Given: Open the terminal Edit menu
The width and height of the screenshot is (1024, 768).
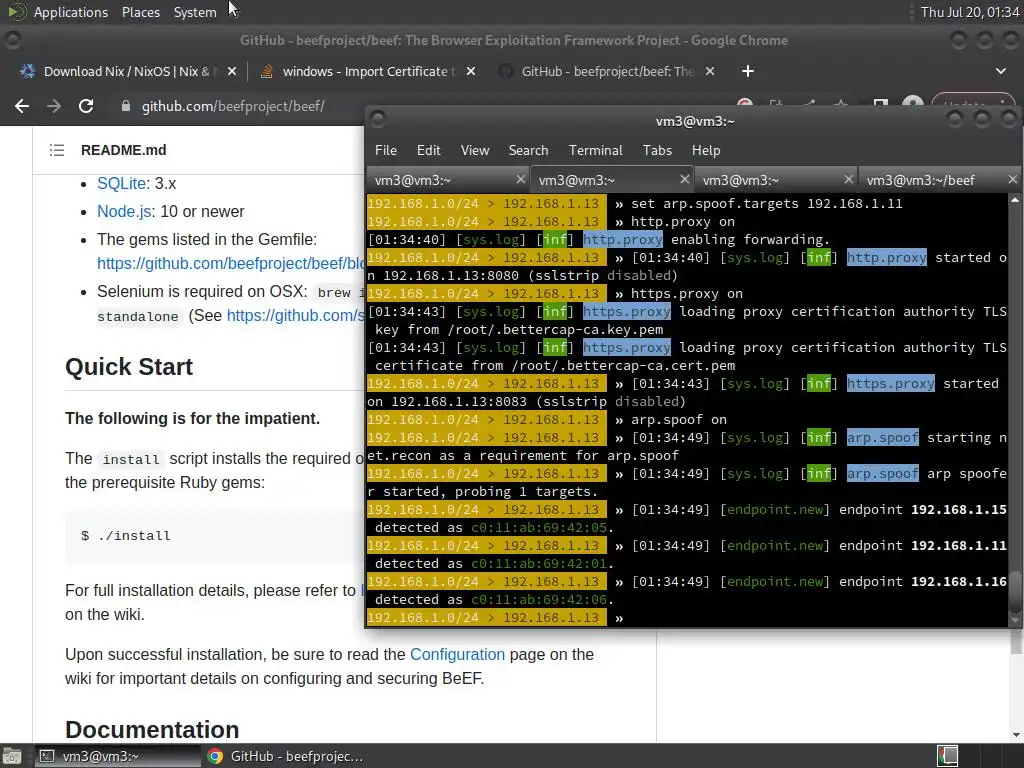Looking at the screenshot, I should 428,150.
